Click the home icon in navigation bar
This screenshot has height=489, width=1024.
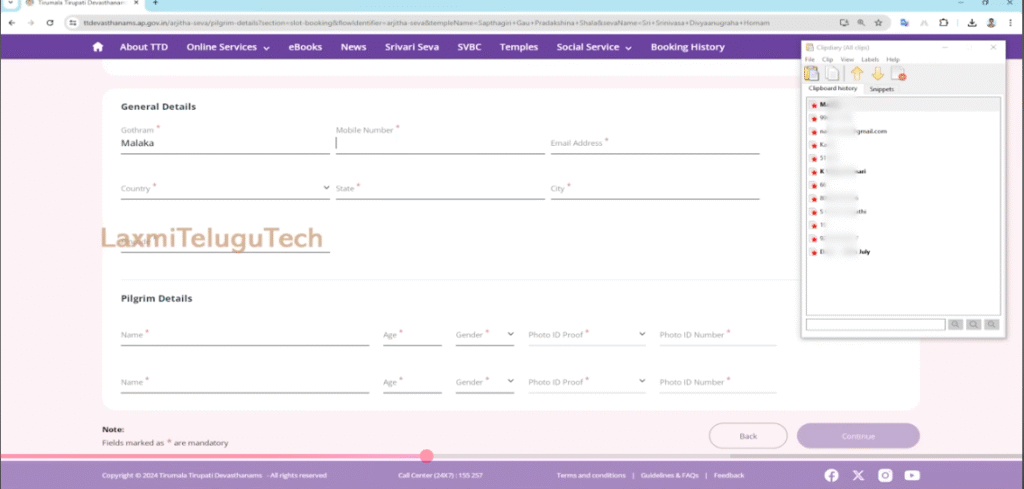(x=97, y=47)
